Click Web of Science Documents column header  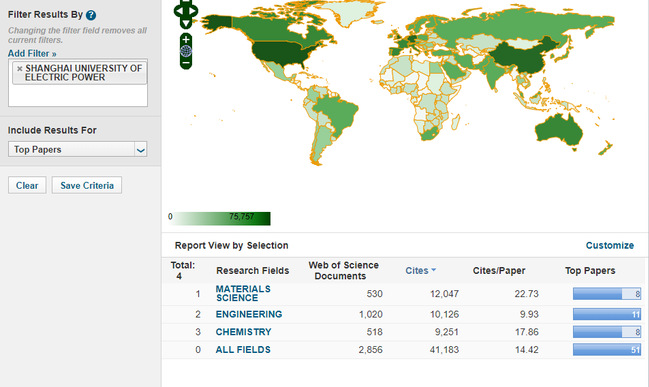343,271
